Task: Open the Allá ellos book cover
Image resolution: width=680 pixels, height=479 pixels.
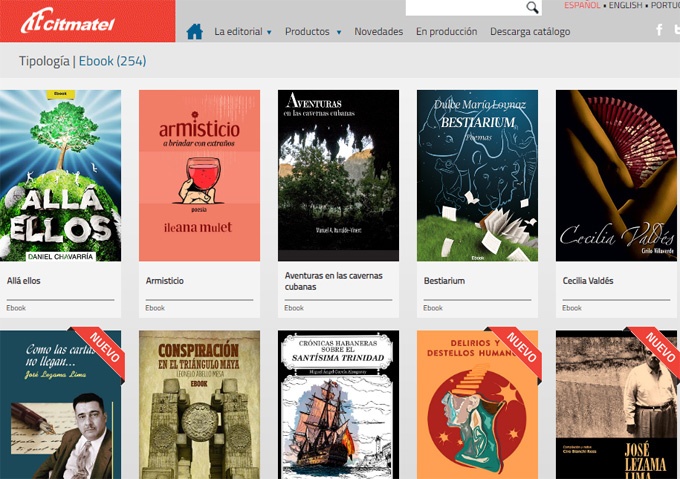Action: click(60, 176)
